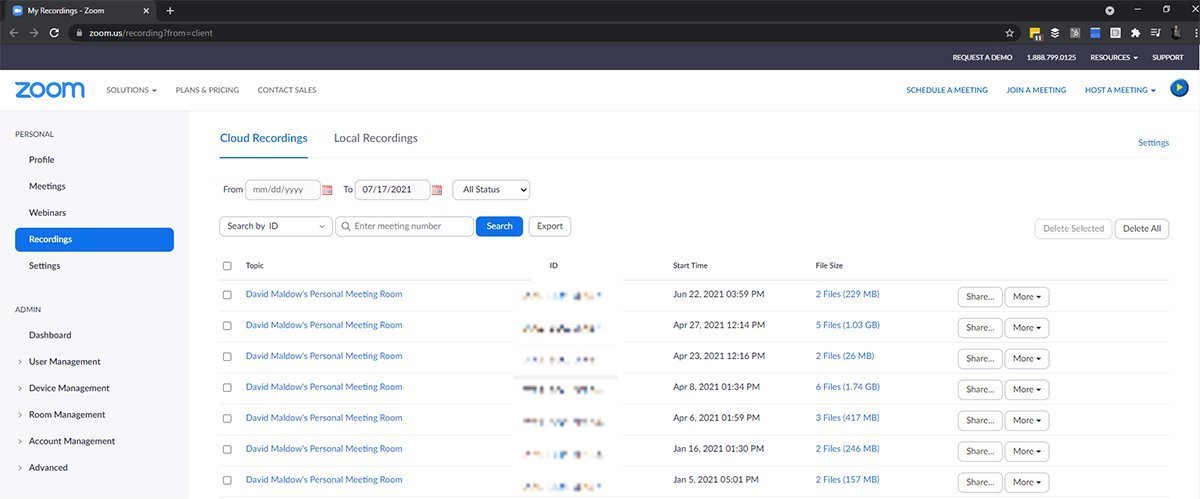Check the Jan 5, 2021 recording checkbox
The image size is (1200, 499).
tap(227, 480)
